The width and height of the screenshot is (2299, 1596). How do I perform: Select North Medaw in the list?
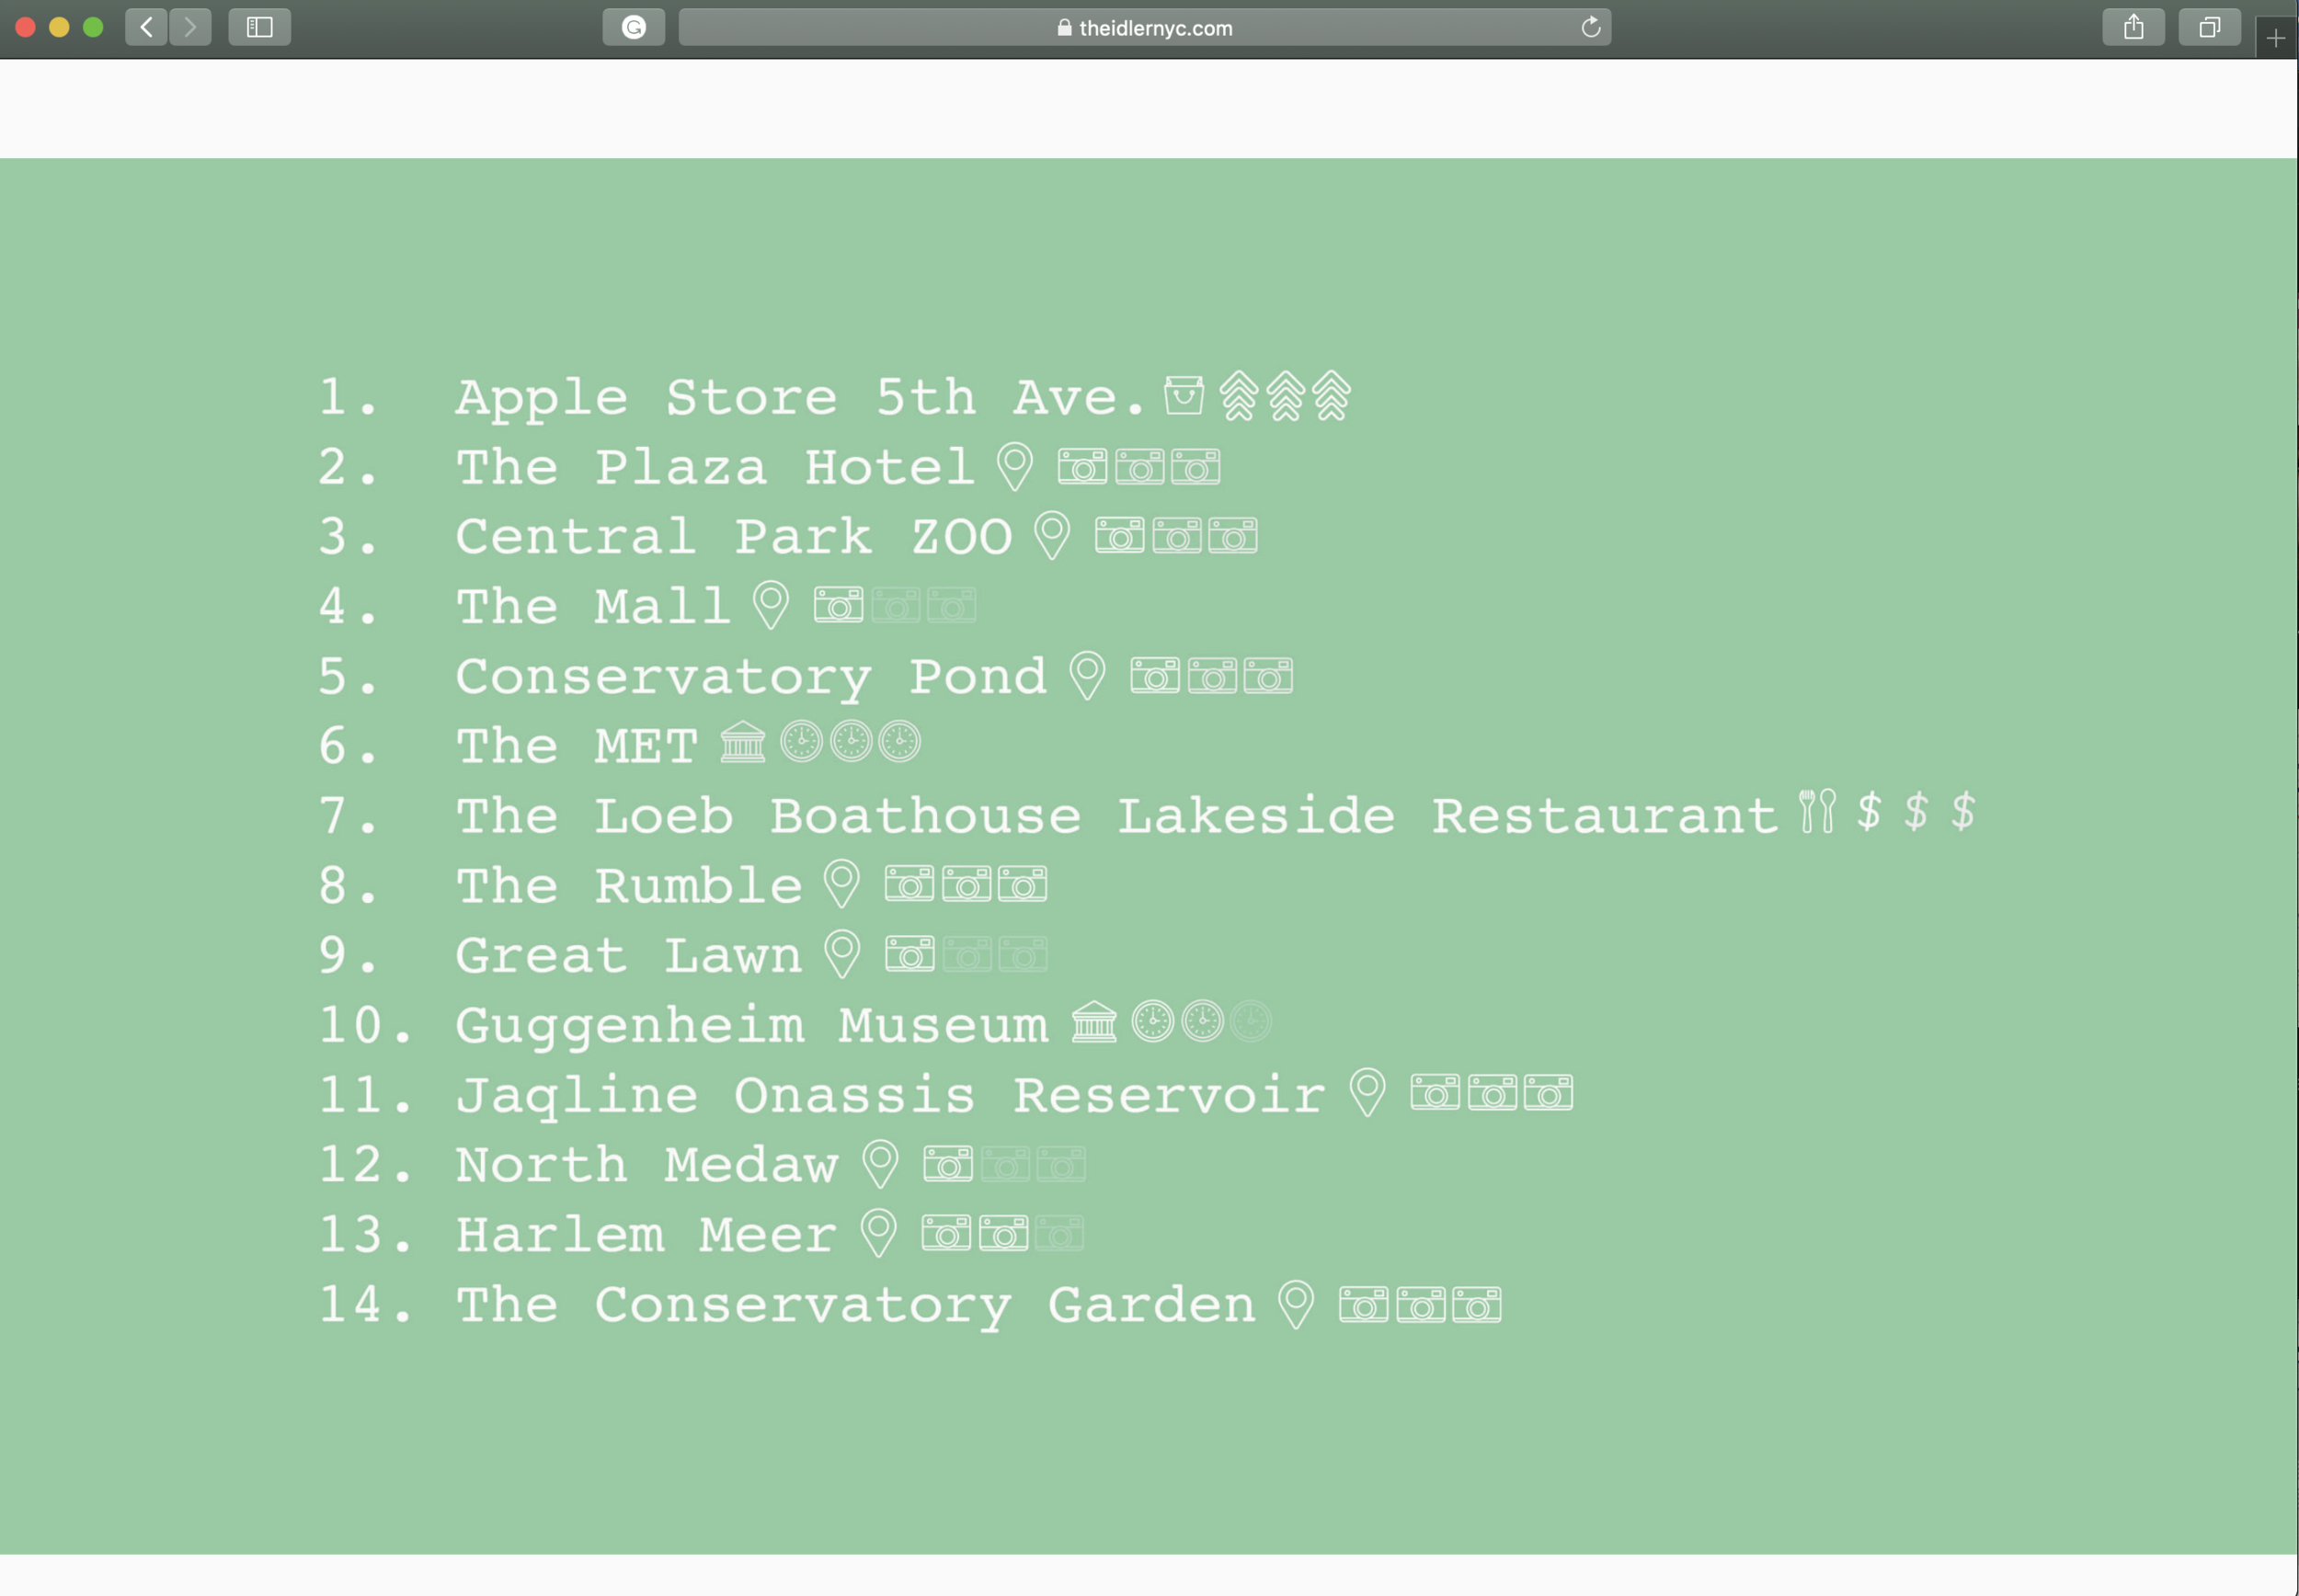click(x=647, y=1165)
